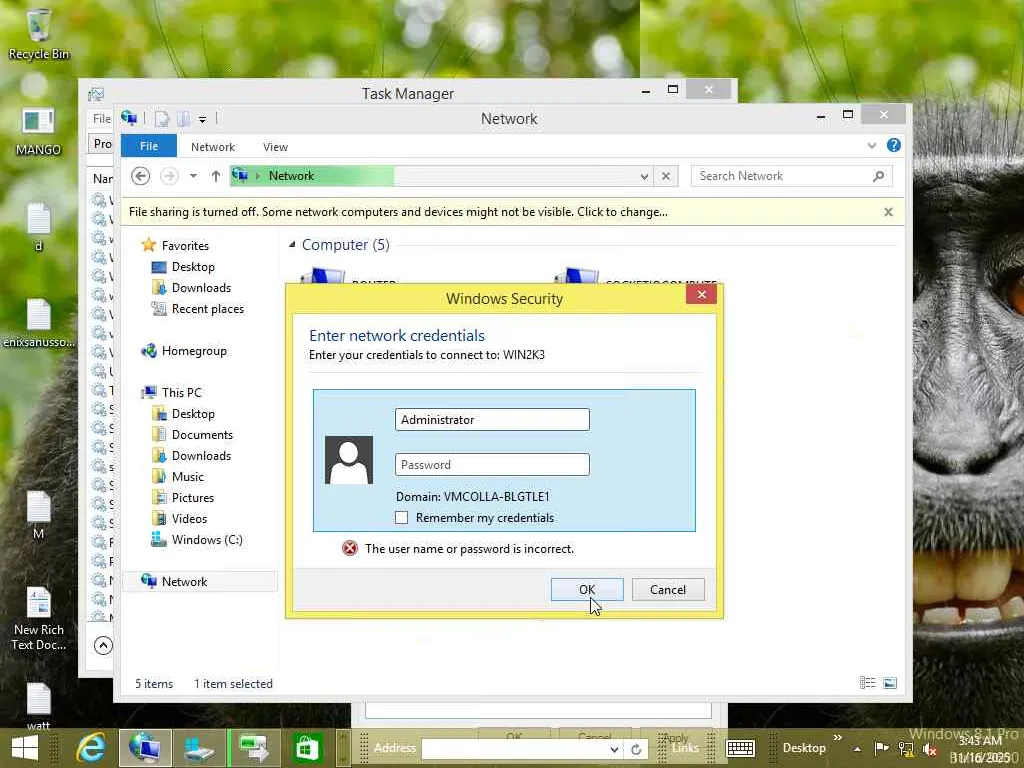1024x768 pixels.
Task: Click Fewer details arrow in Task Manager
Action: (x=103, y=646)
